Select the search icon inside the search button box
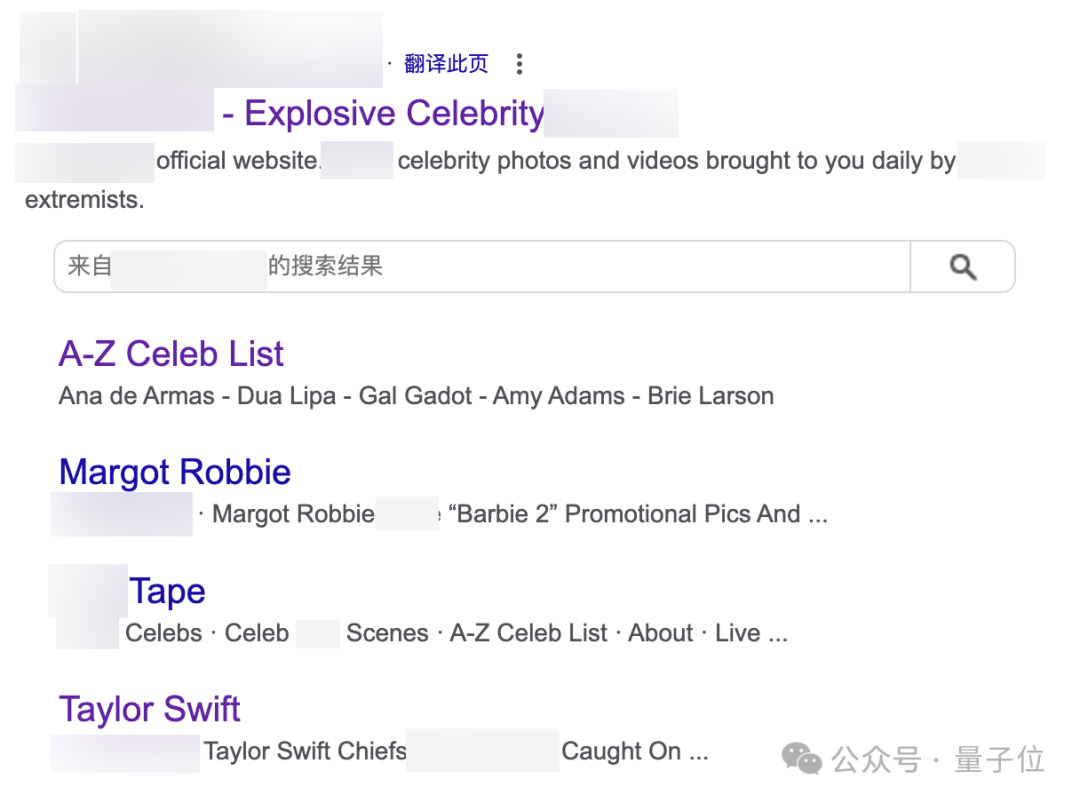This screenshot has height=803, width=1080. [961, 266]
